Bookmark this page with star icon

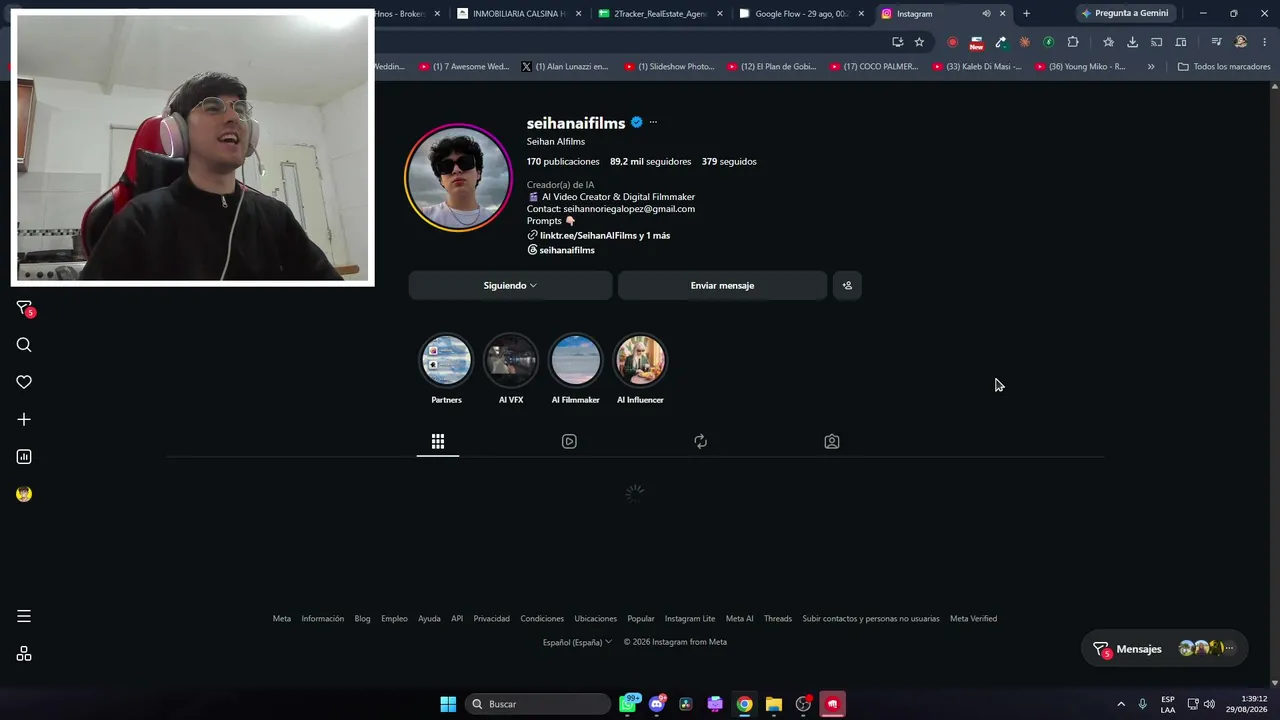click(919, 42)
